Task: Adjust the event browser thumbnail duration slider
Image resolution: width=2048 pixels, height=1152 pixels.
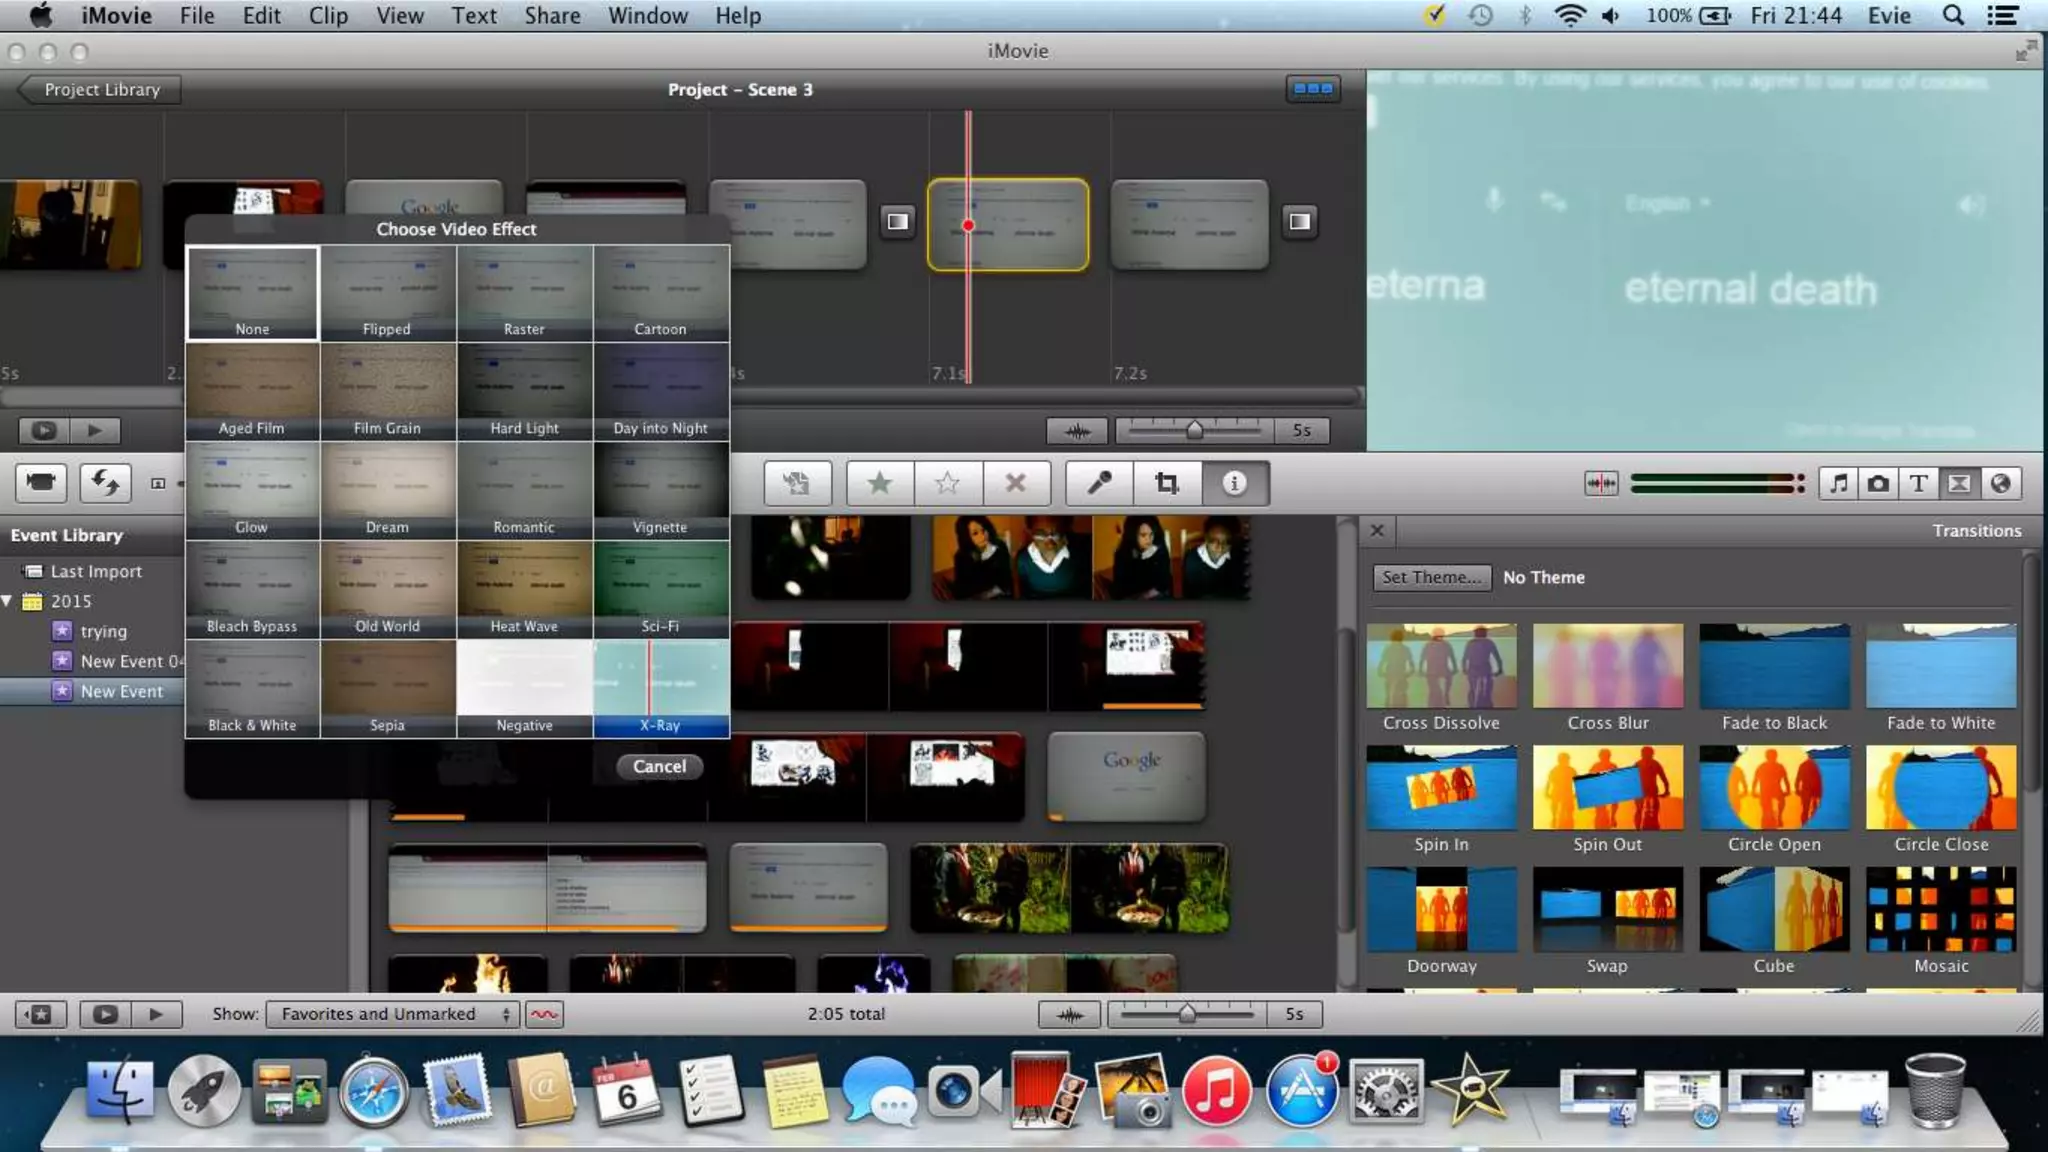Action: pos(1187,1015)
